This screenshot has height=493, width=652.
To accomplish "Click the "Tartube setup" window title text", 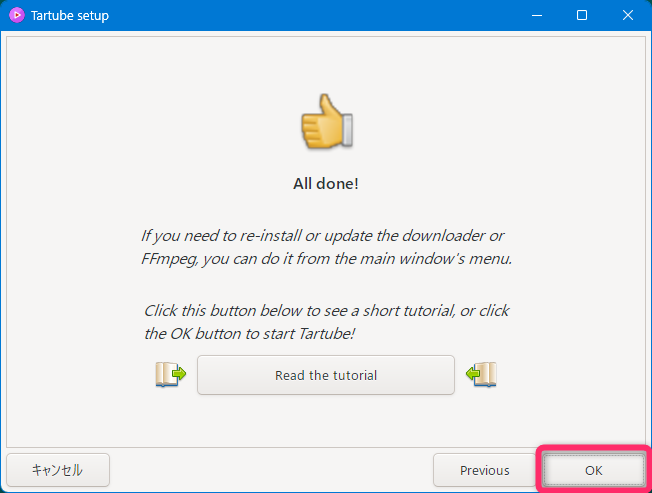I will tap(70, 16).
